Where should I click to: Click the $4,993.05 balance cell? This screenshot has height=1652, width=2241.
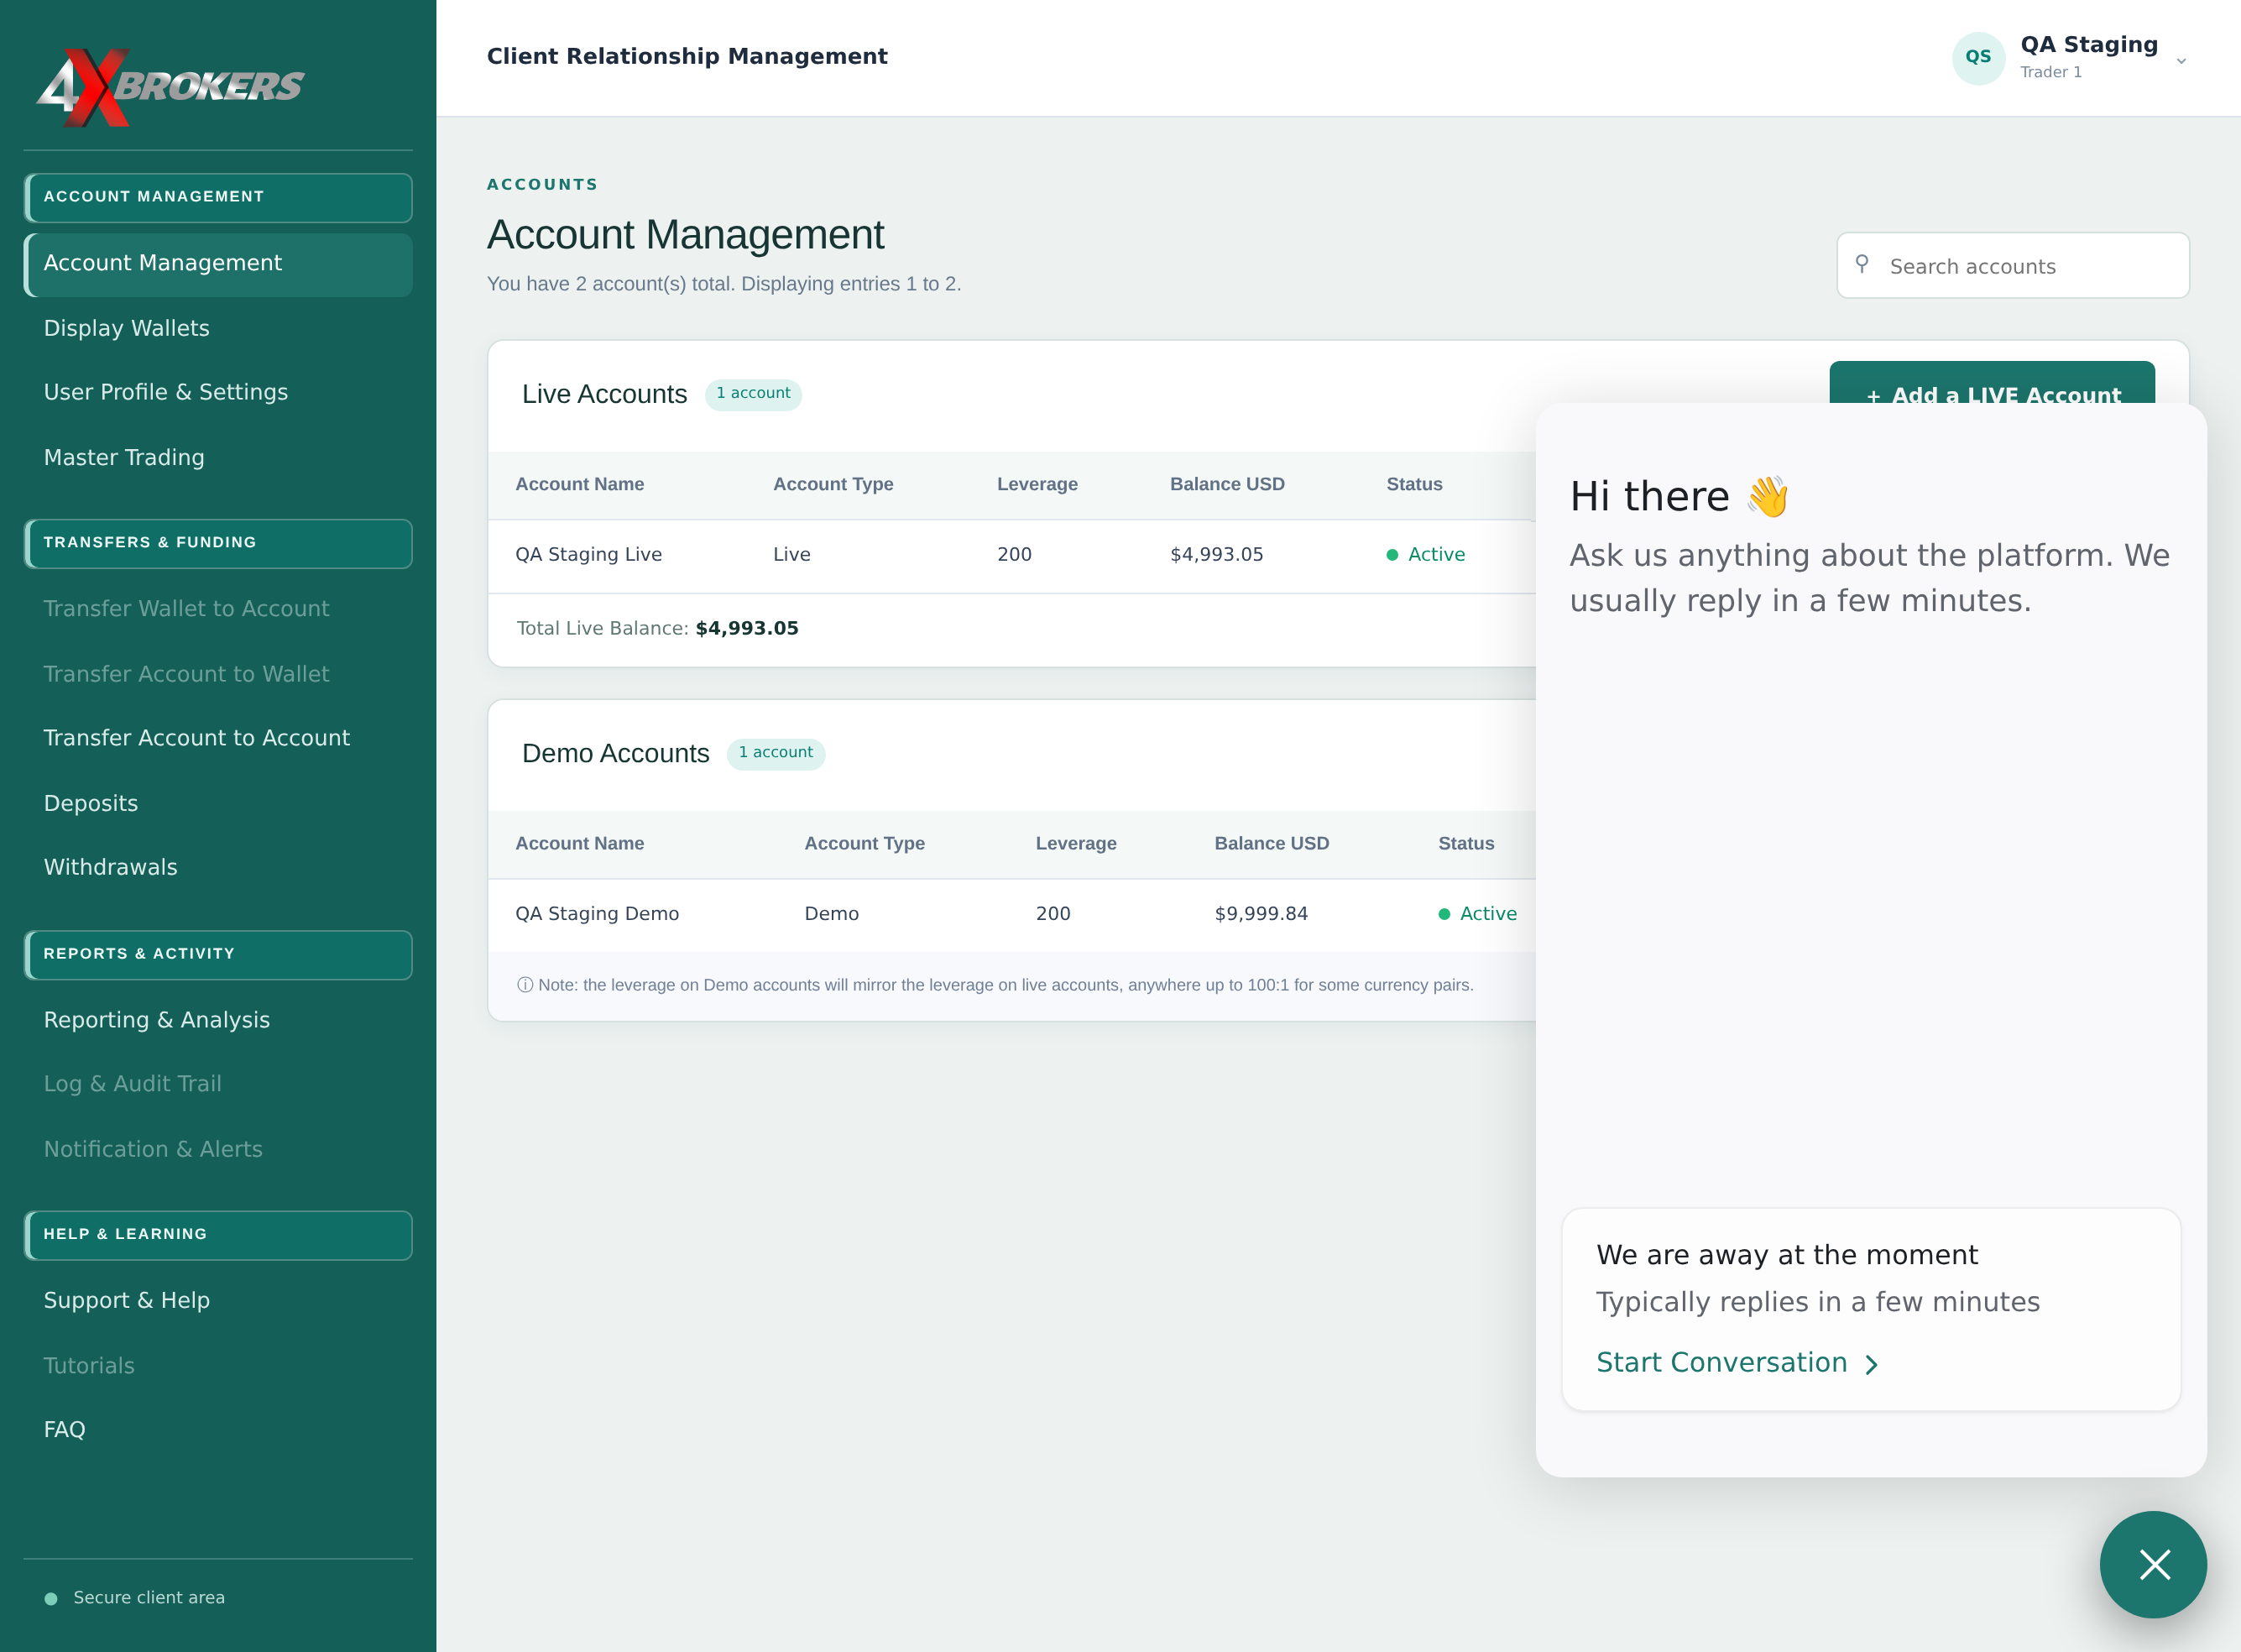pos(1217,555)
